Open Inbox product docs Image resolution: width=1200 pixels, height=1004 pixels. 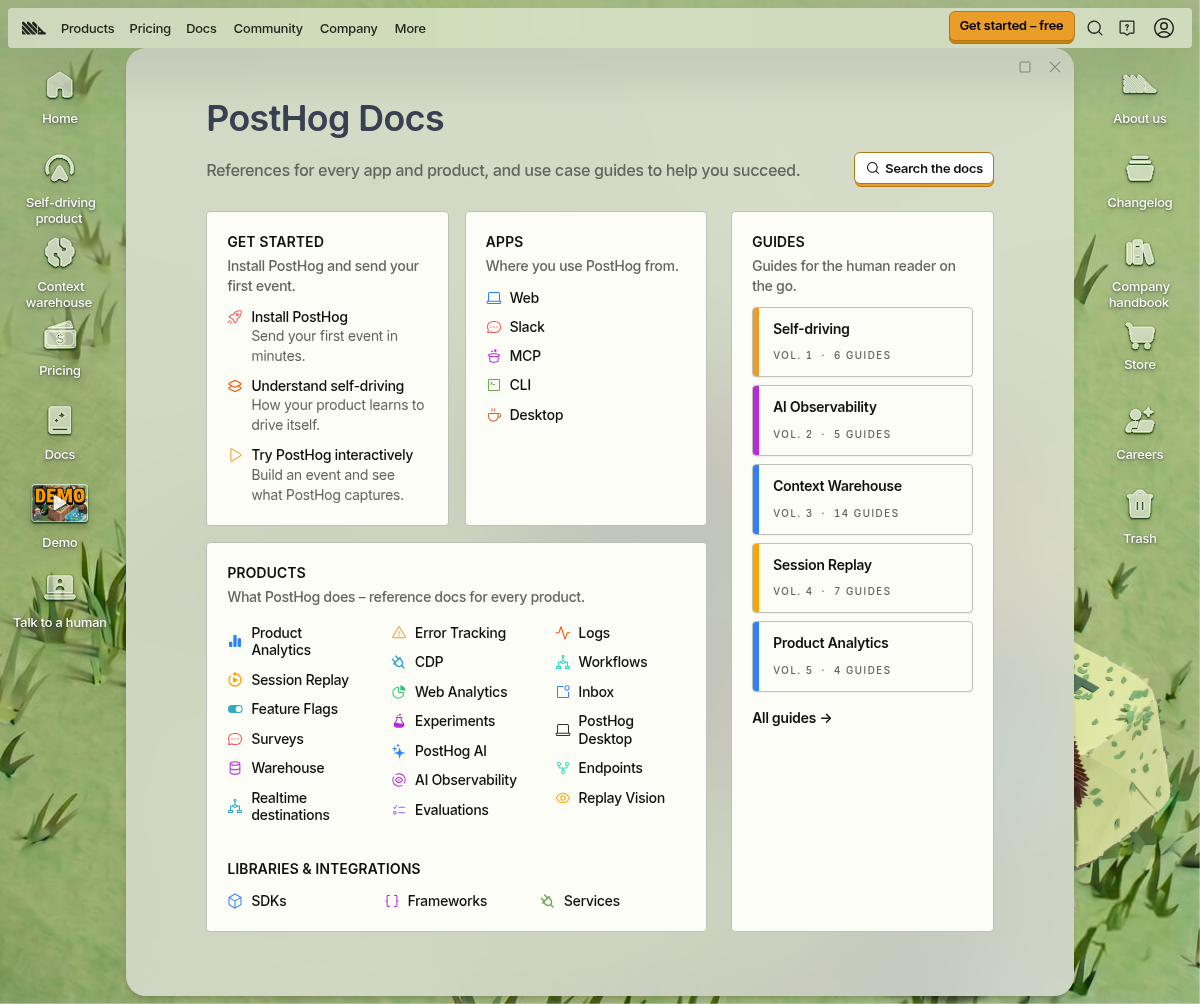584,692
